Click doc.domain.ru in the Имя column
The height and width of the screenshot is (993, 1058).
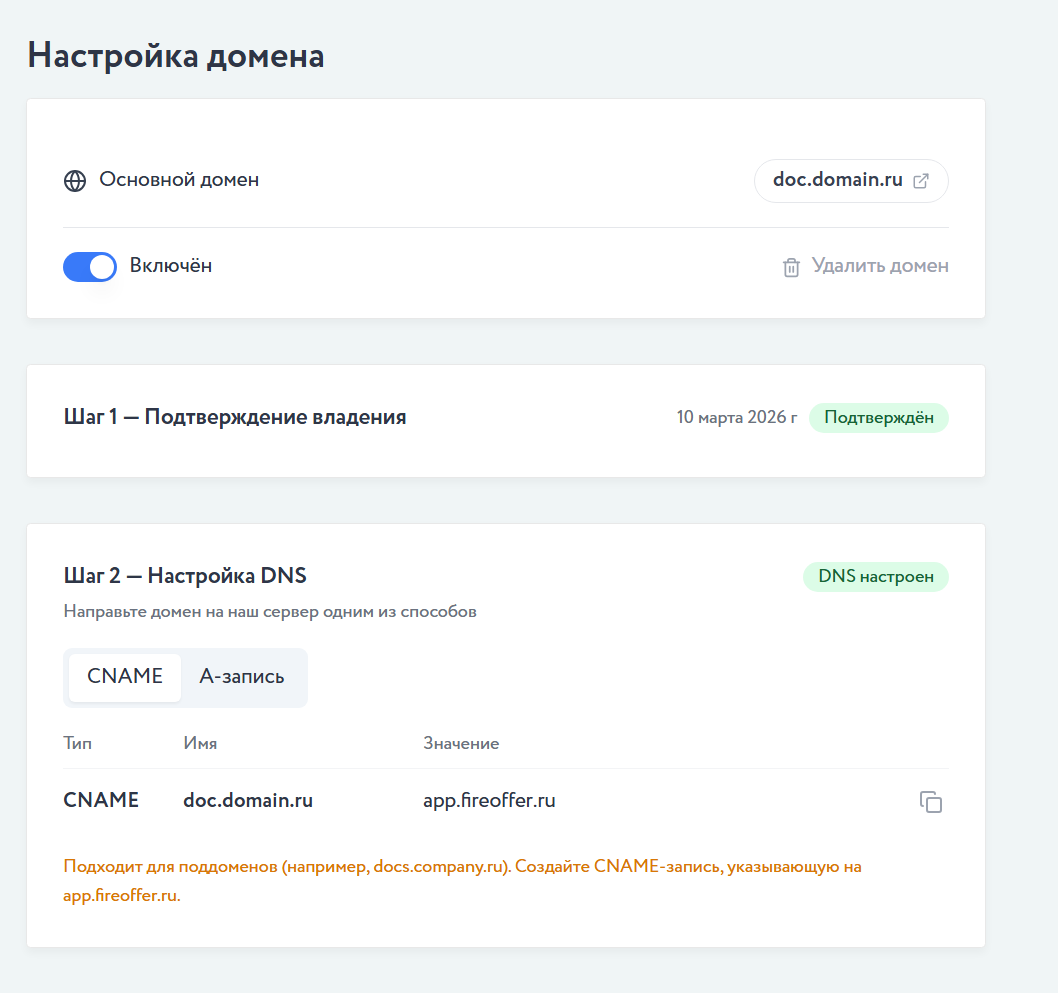[x=248, y=801]
